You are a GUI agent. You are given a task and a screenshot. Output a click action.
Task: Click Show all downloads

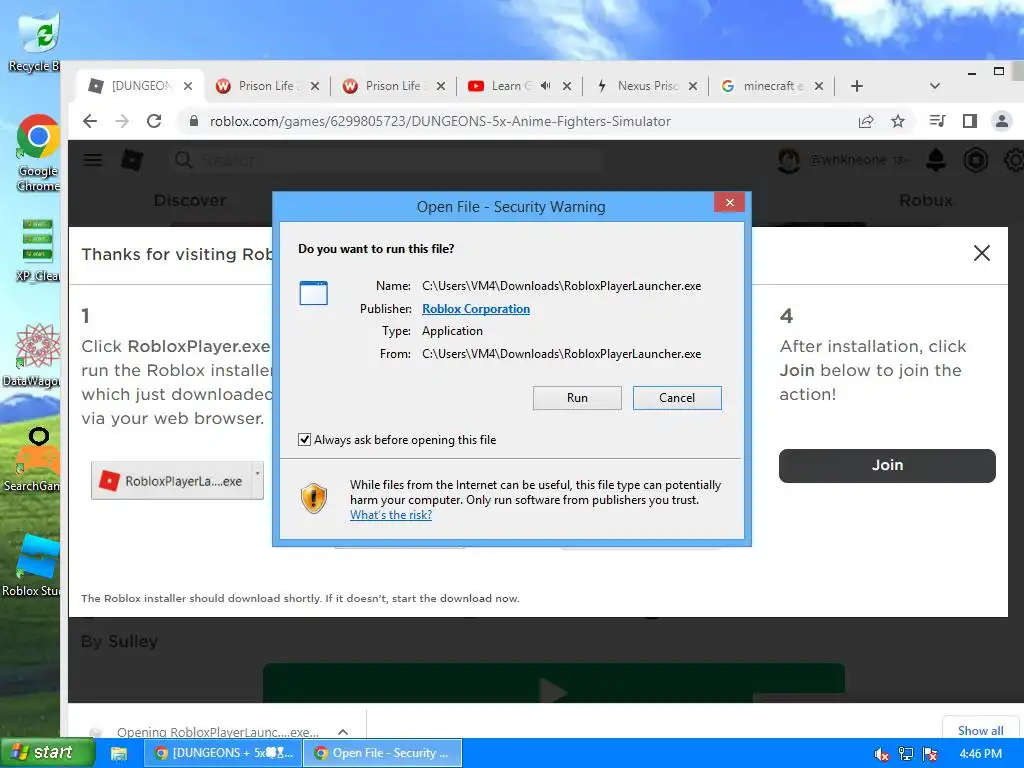(x=980, y=731)
